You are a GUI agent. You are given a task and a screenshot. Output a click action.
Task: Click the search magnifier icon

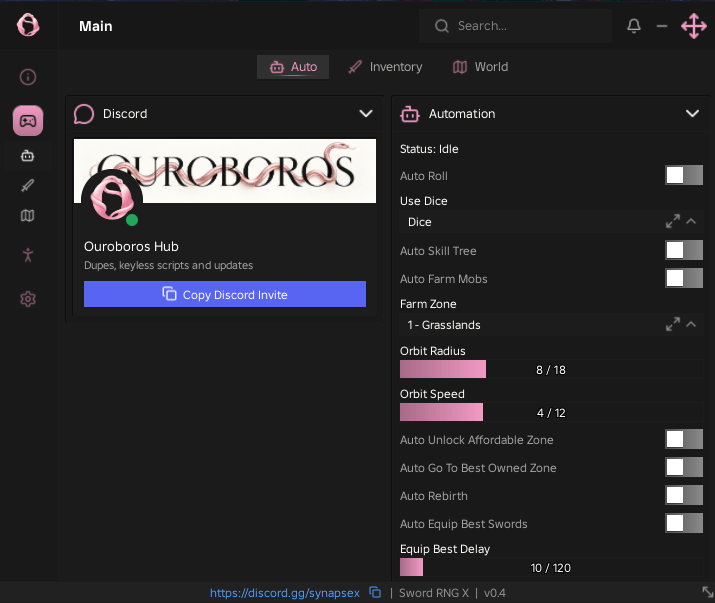pyautogui.click(x=441, y=26)
